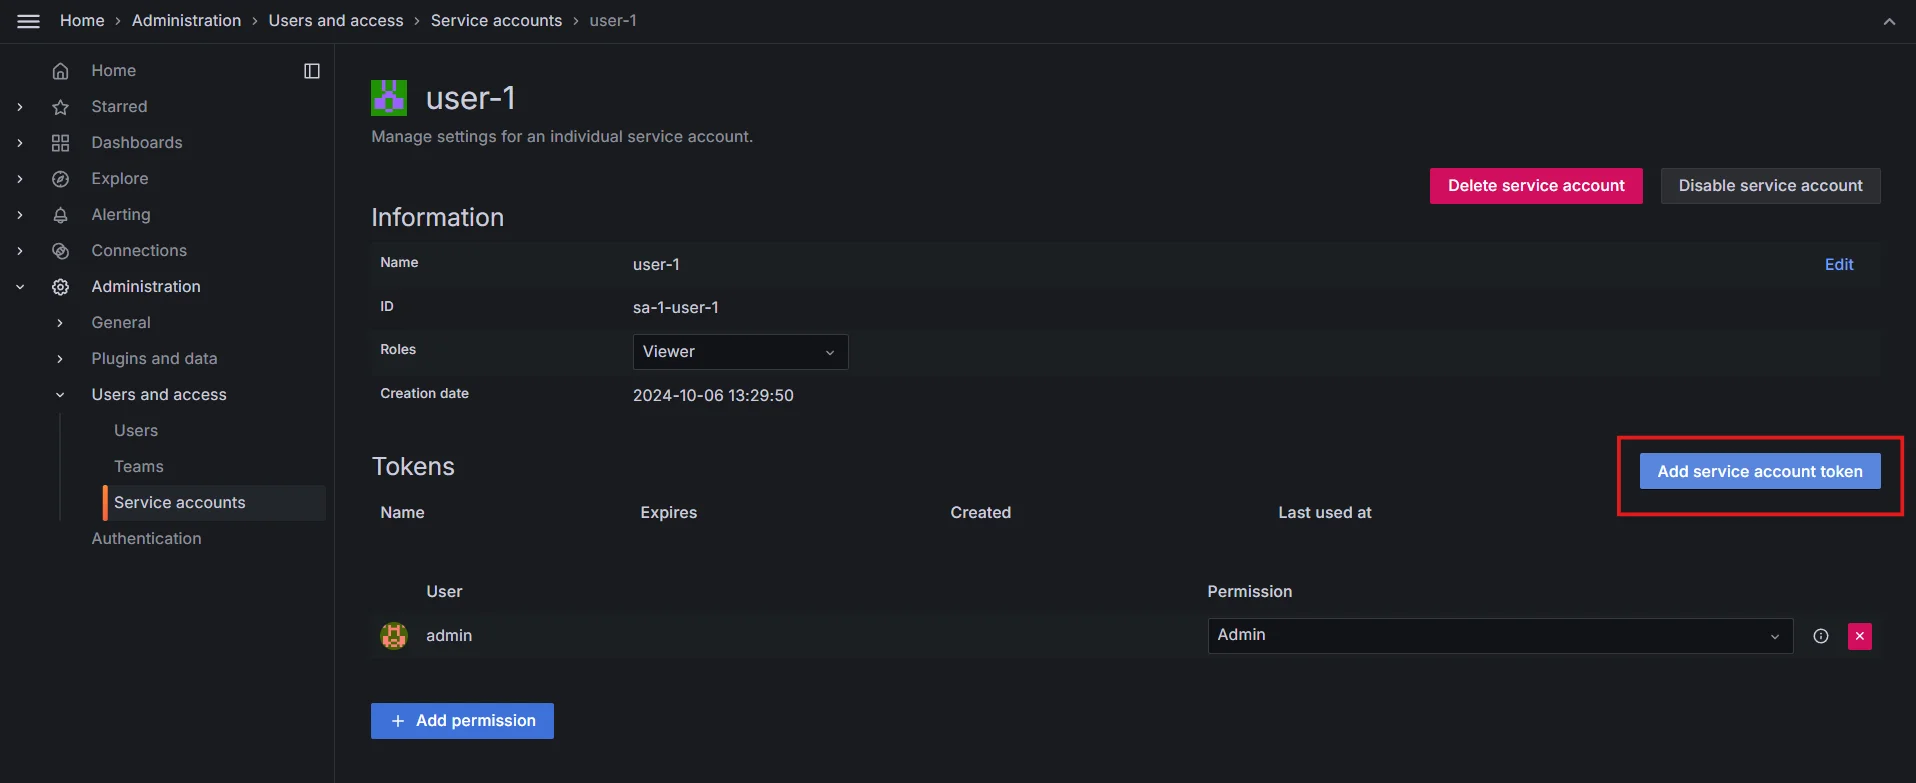This screenshot has height=783, width=1916.
Task: Click the Created column header
Action: pos(981,513)
